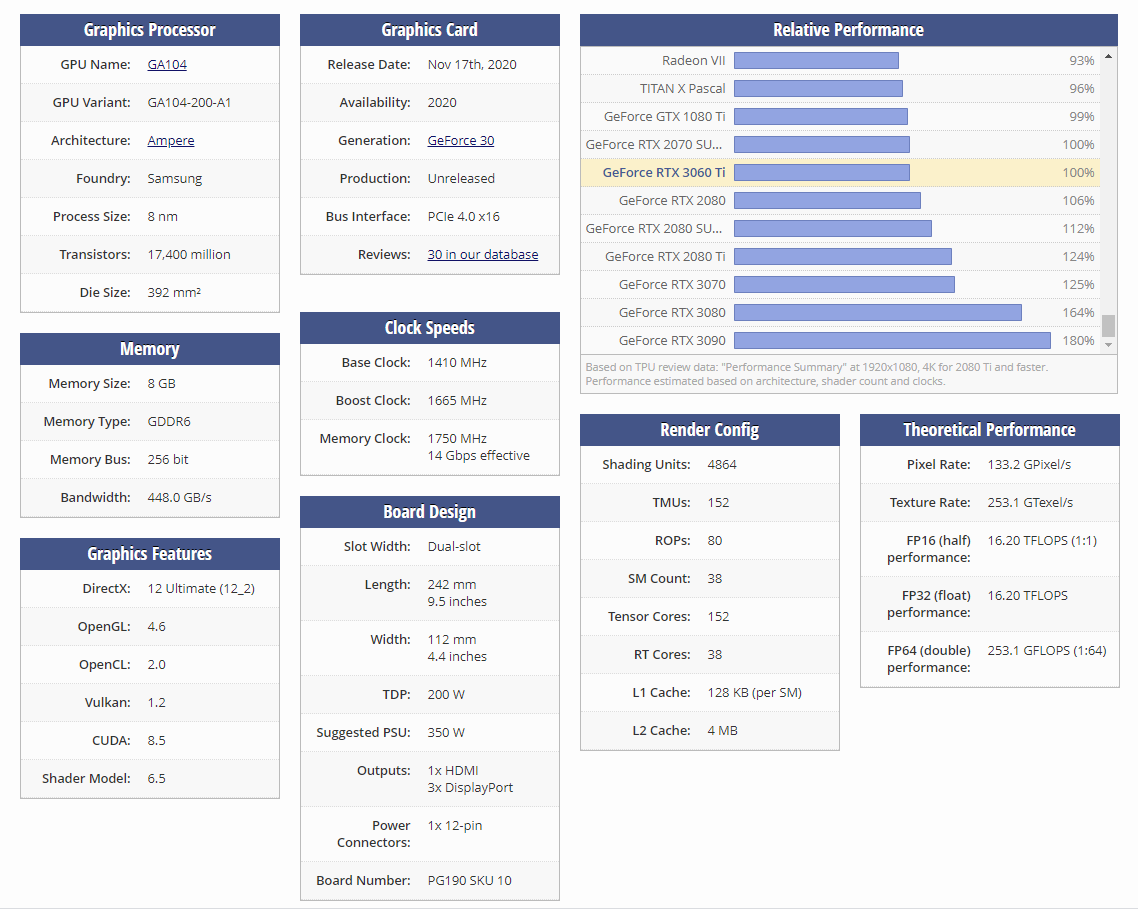
Task: Select the foundry value Samsung
Action: [175, 179]
